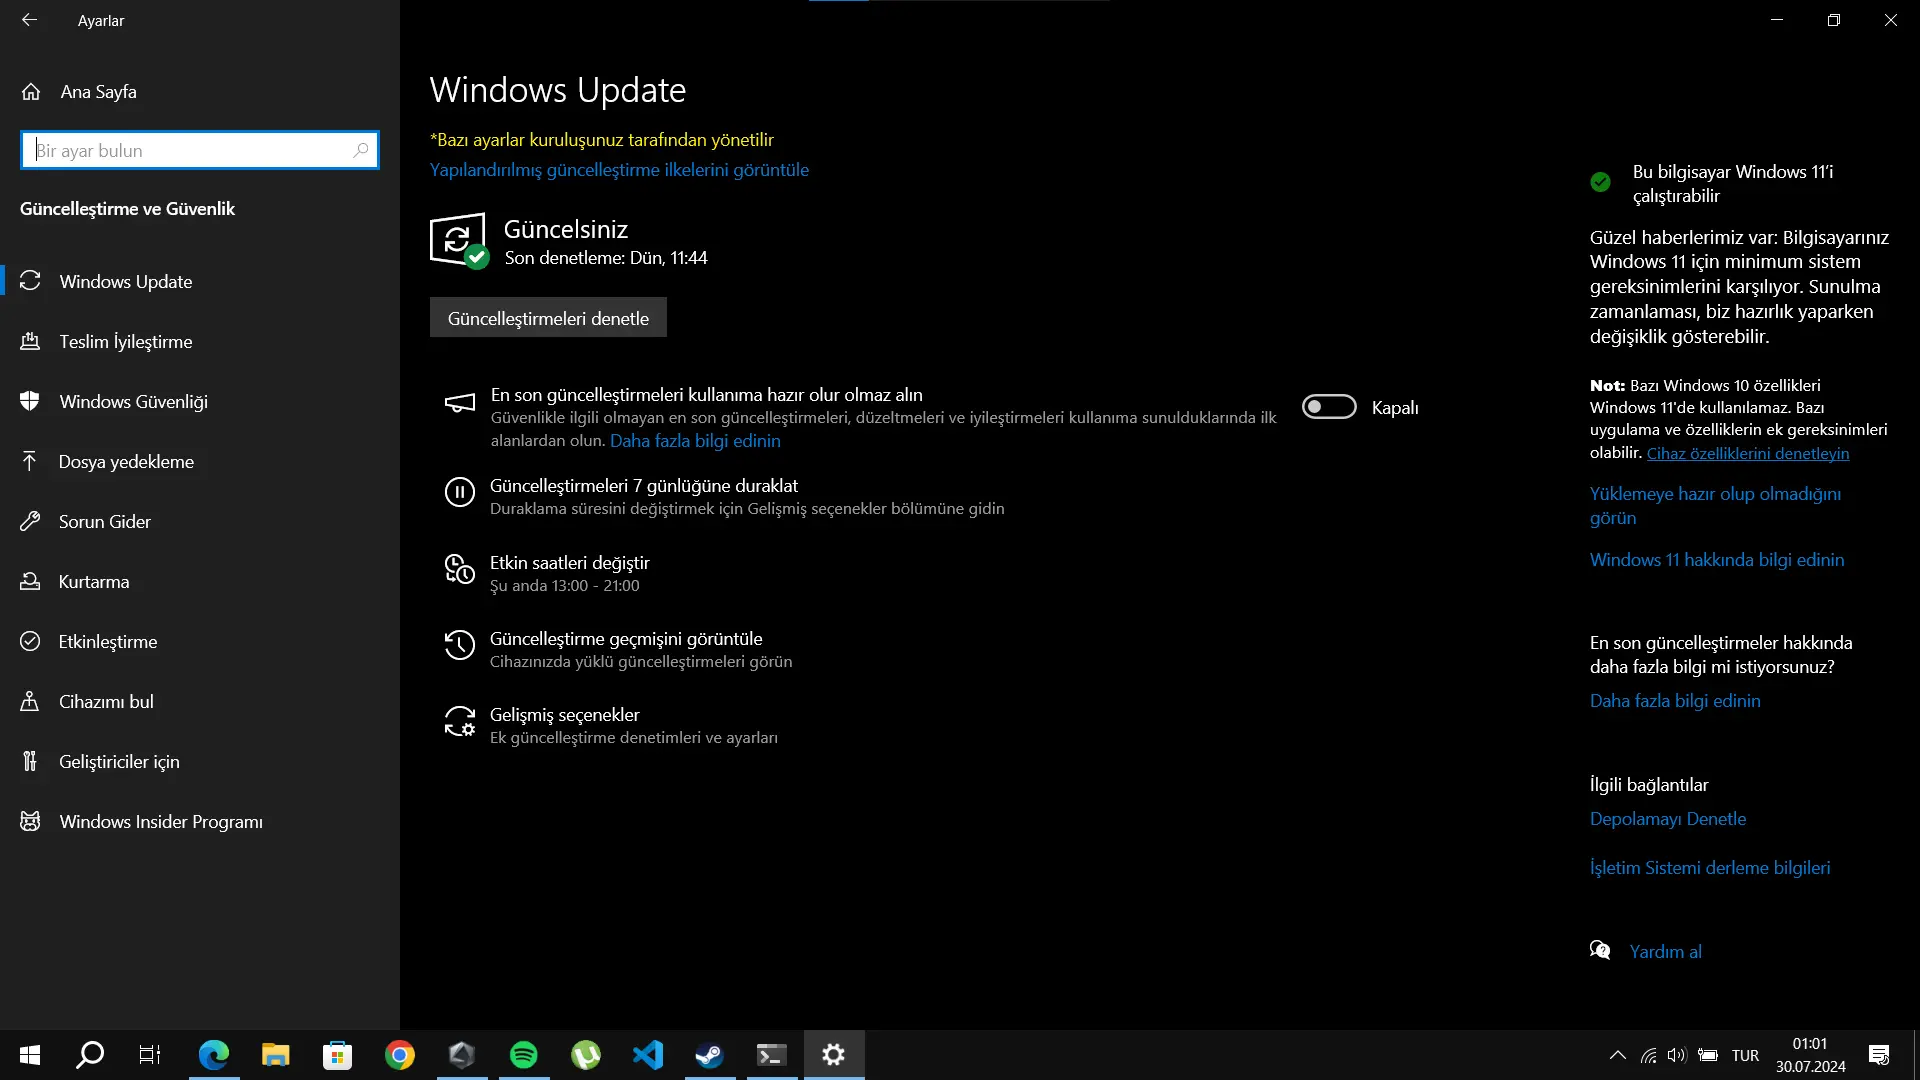Launch Google Chrome from taskbar
The height and width of the screenshot is (1080, 1920).
400,1055
